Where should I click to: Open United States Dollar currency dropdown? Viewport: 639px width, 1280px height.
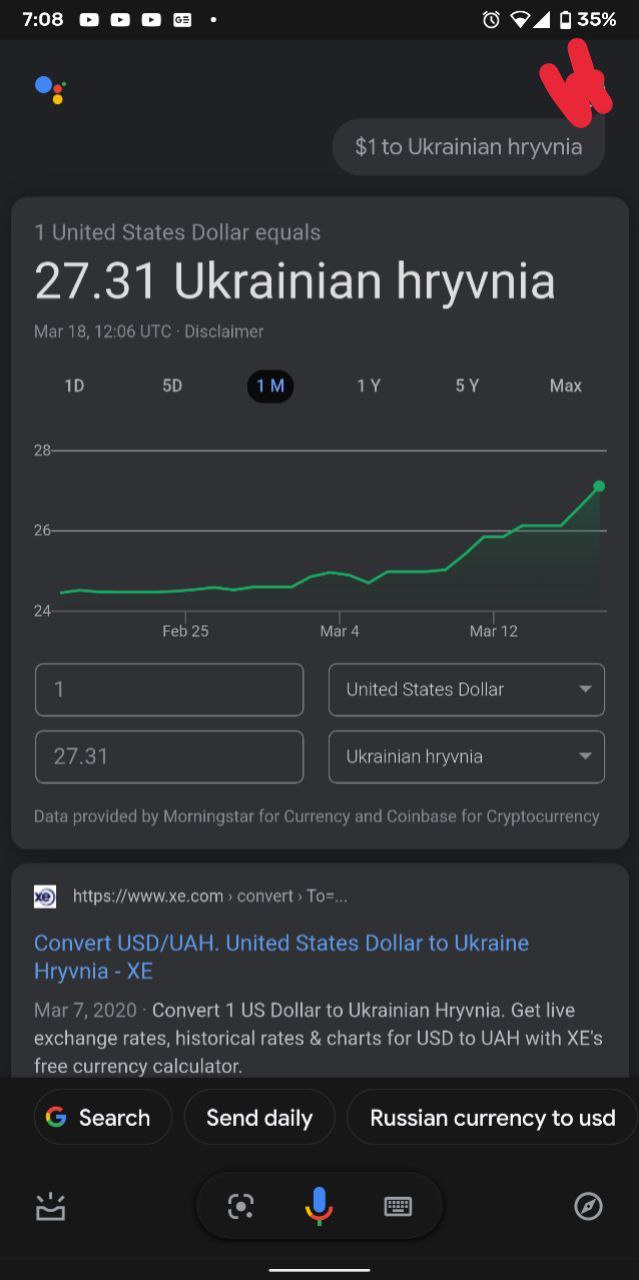(466, 690)
